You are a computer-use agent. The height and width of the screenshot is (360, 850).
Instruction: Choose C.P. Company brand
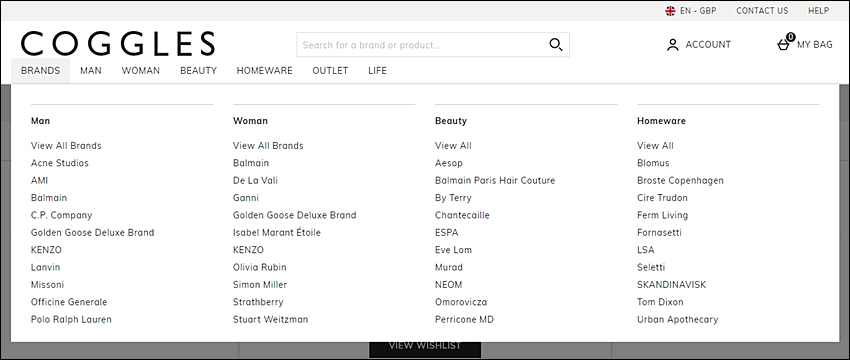coord(62,215)
